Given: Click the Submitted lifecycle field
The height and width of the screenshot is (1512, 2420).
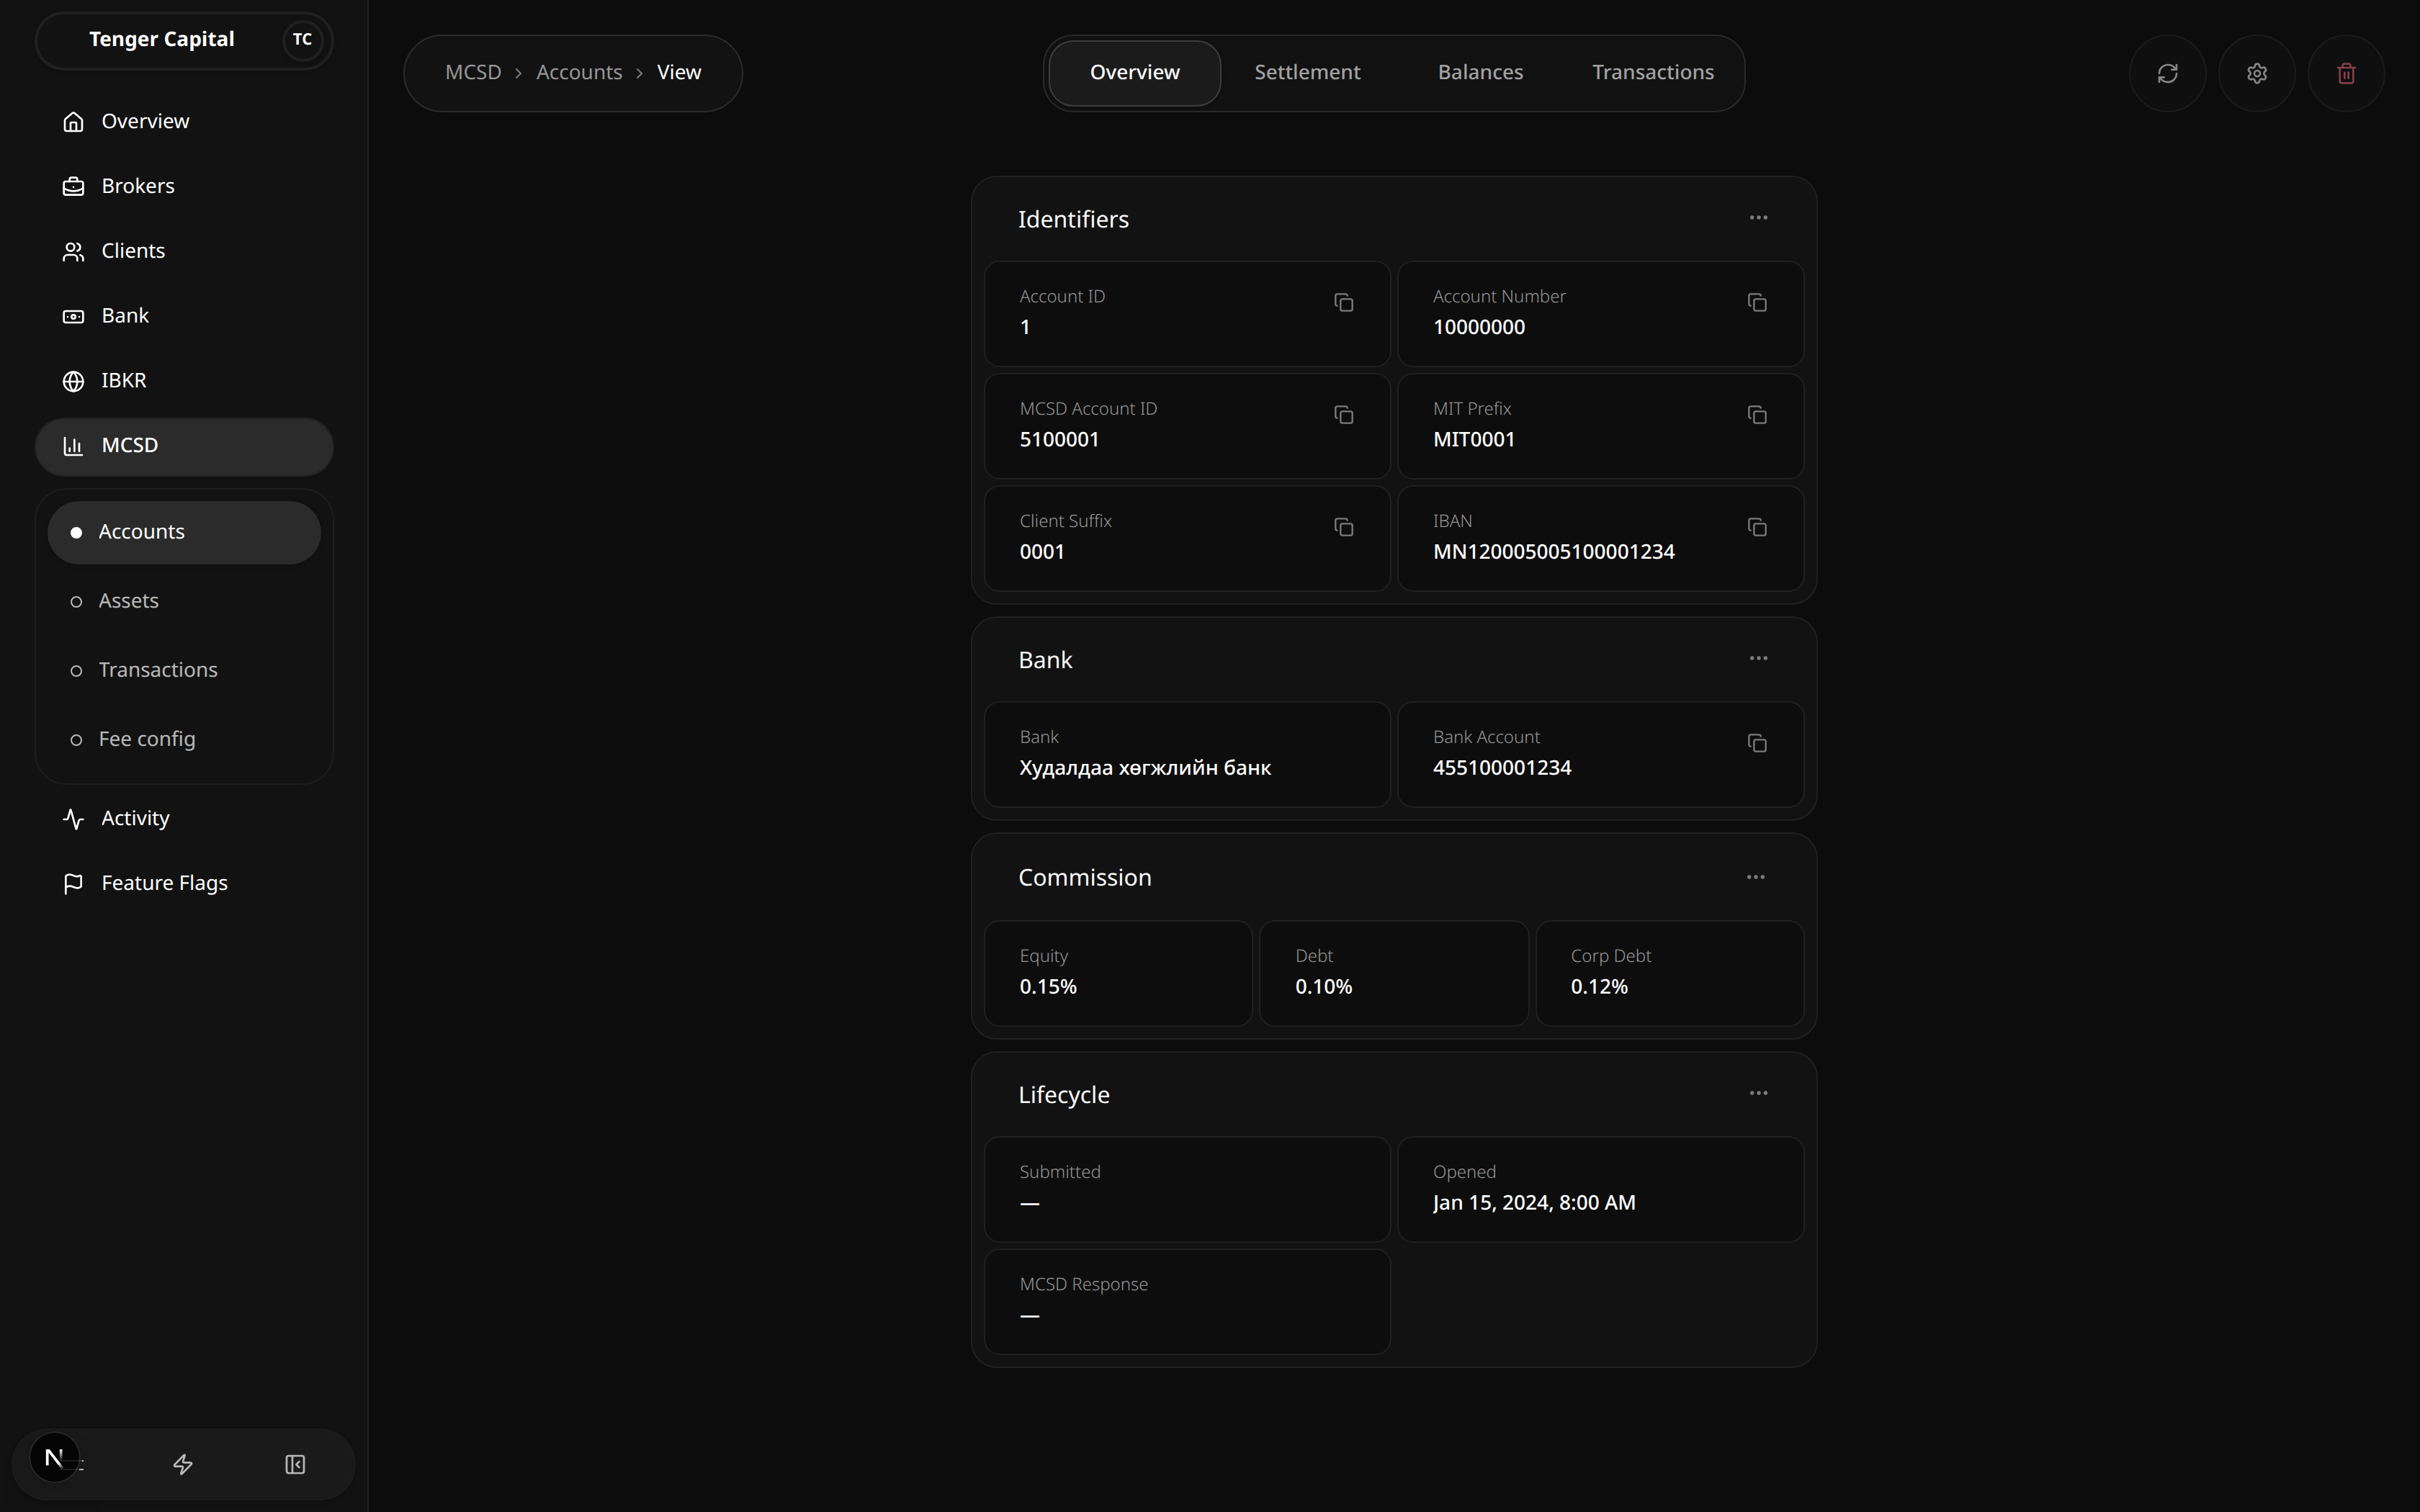Looking at the screenshot, I should 1187,1190.
